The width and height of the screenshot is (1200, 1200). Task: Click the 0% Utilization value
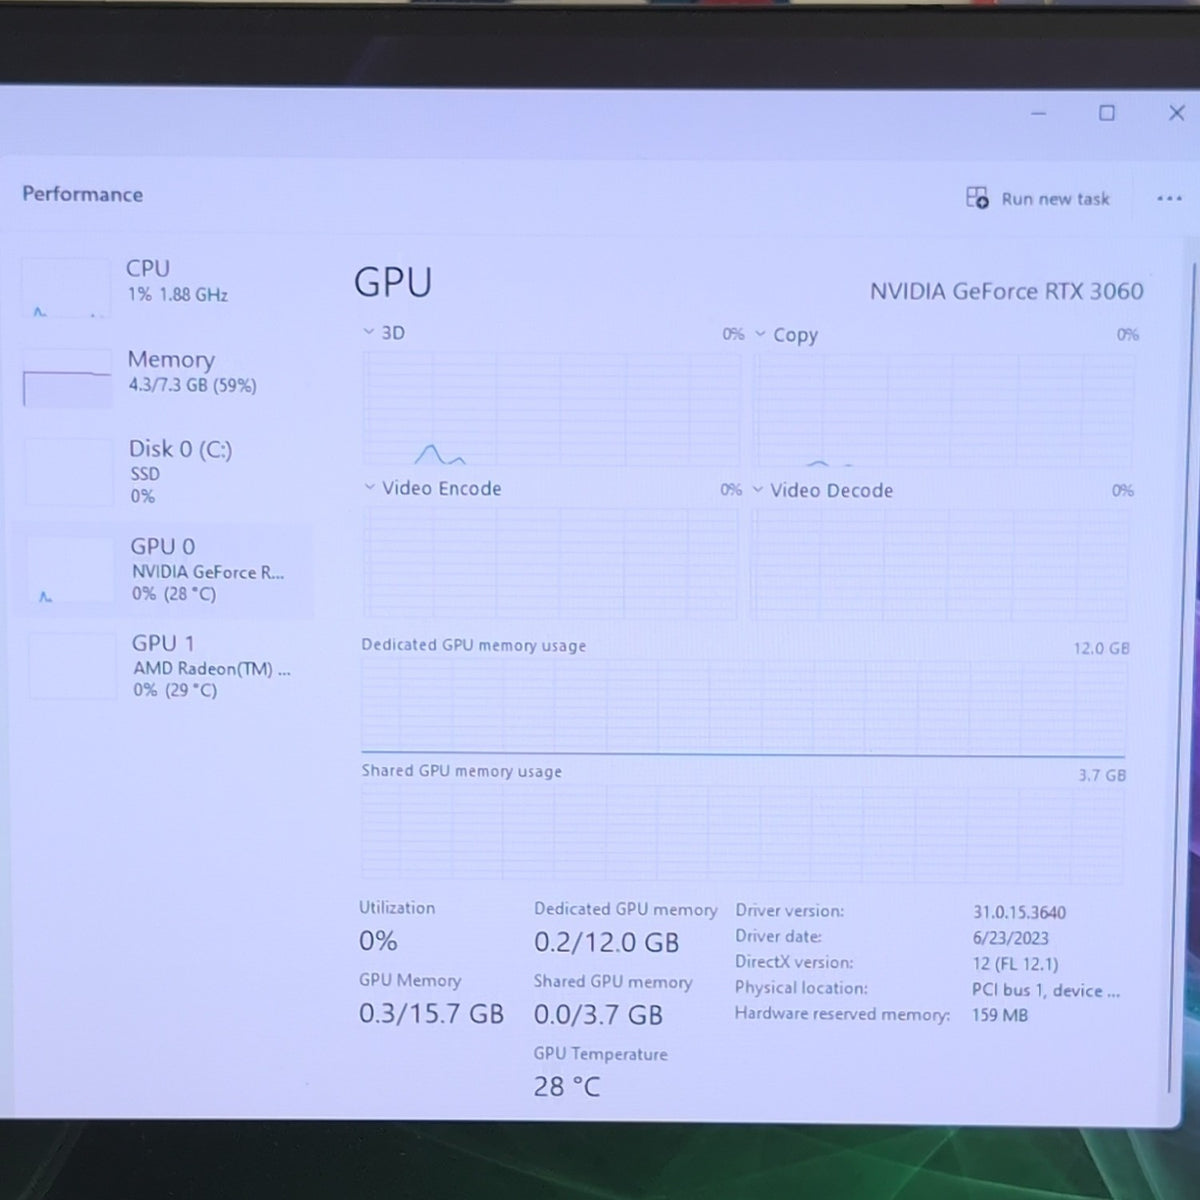tap(378, 941)
